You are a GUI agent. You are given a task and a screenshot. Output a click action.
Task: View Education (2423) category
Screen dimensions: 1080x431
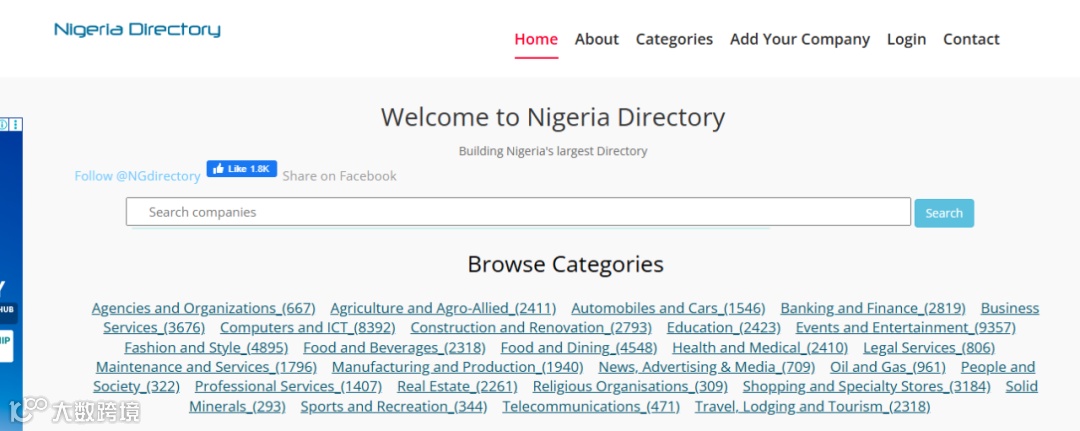point(723,327)
